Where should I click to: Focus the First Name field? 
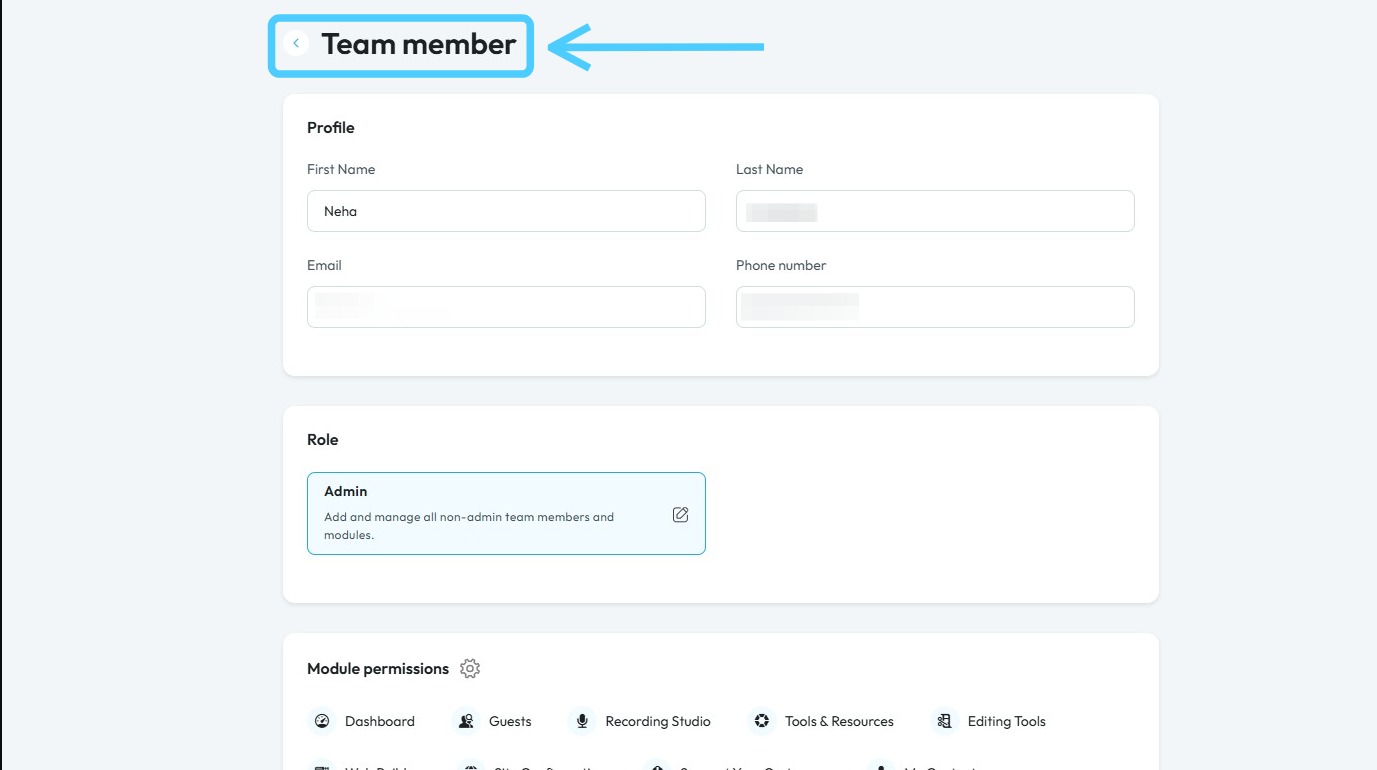coord(506,211)
